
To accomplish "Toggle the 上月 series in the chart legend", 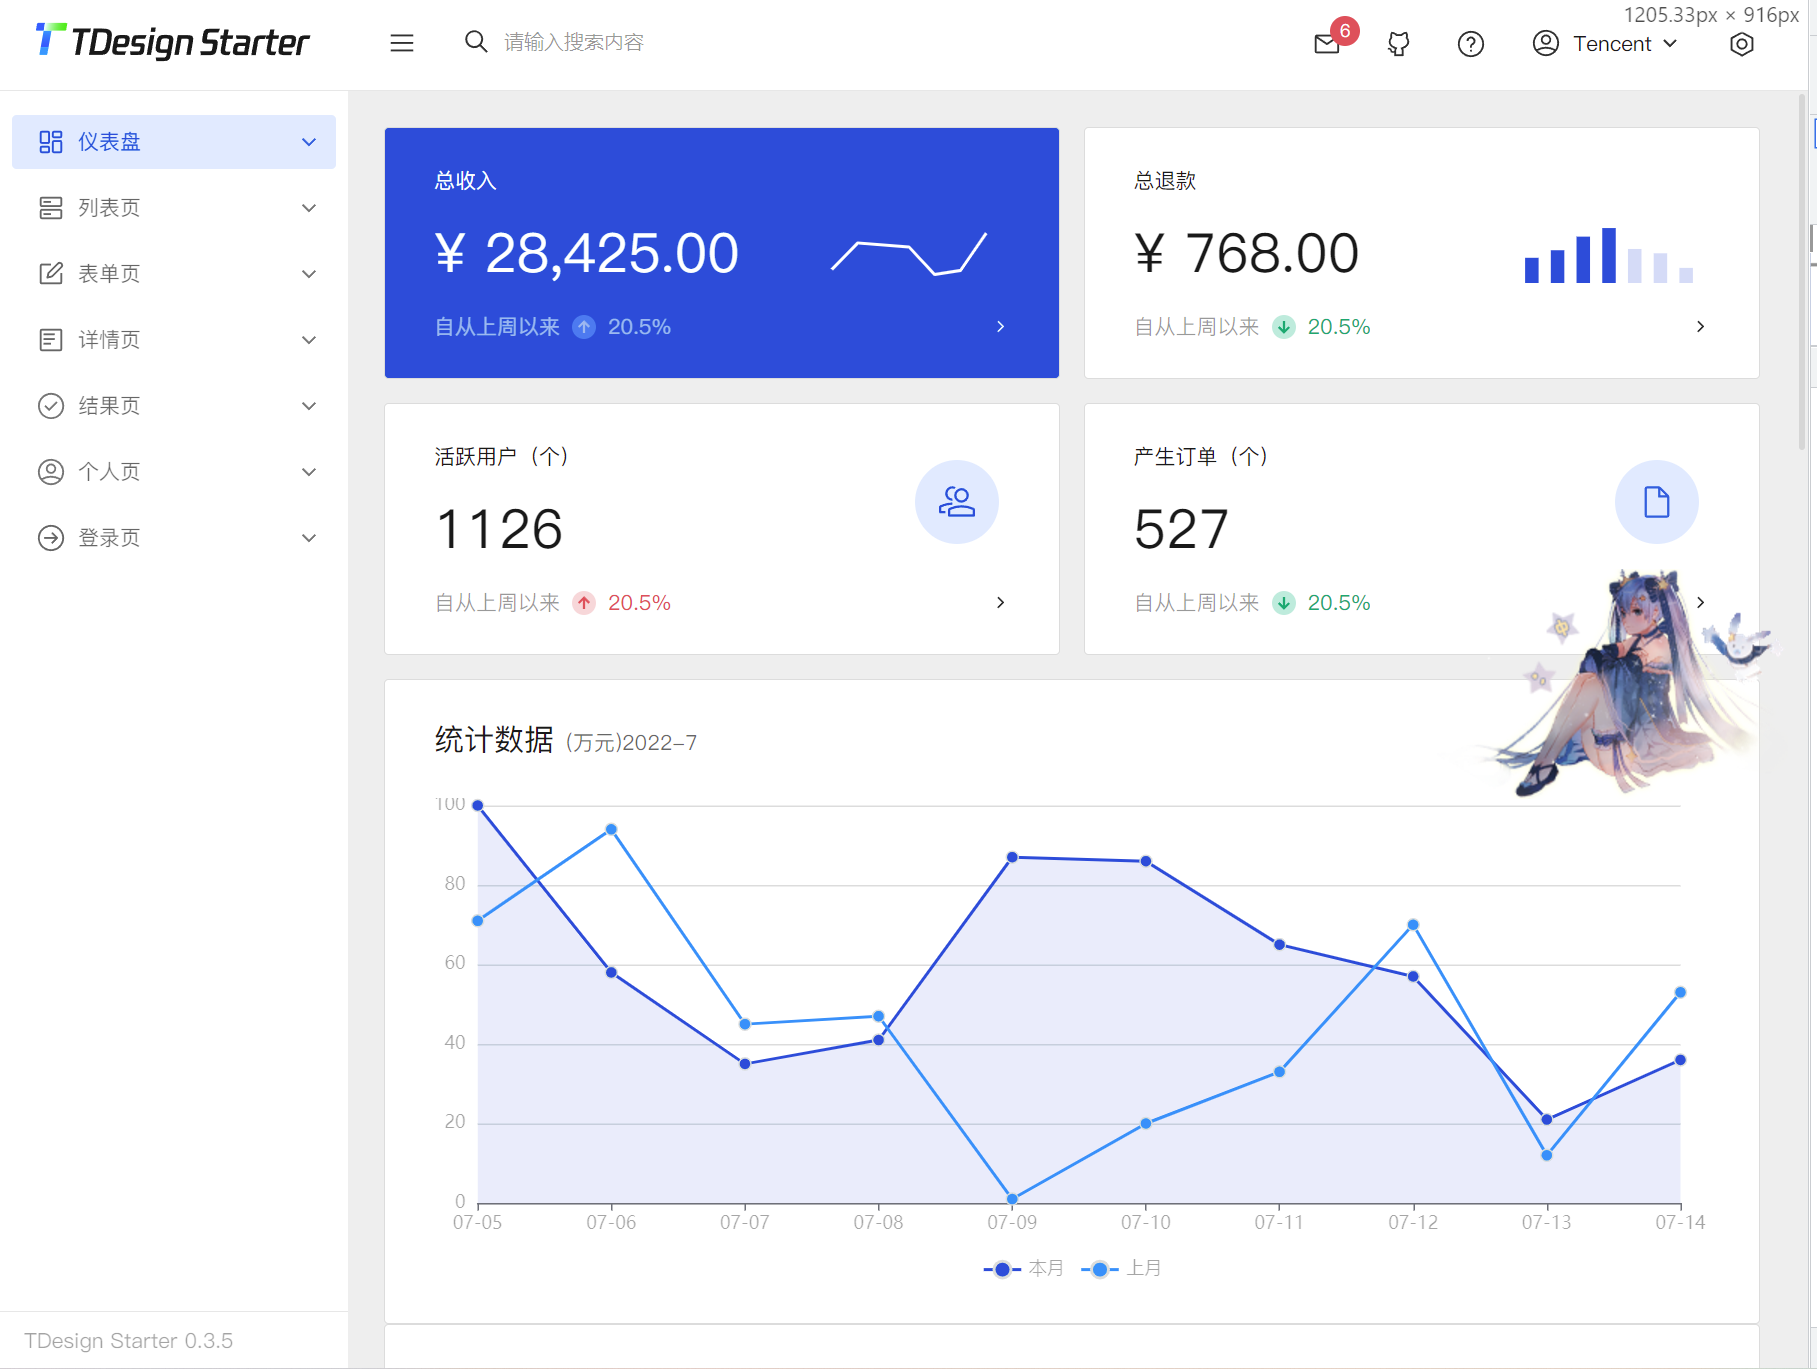I will [1121, 1267].
